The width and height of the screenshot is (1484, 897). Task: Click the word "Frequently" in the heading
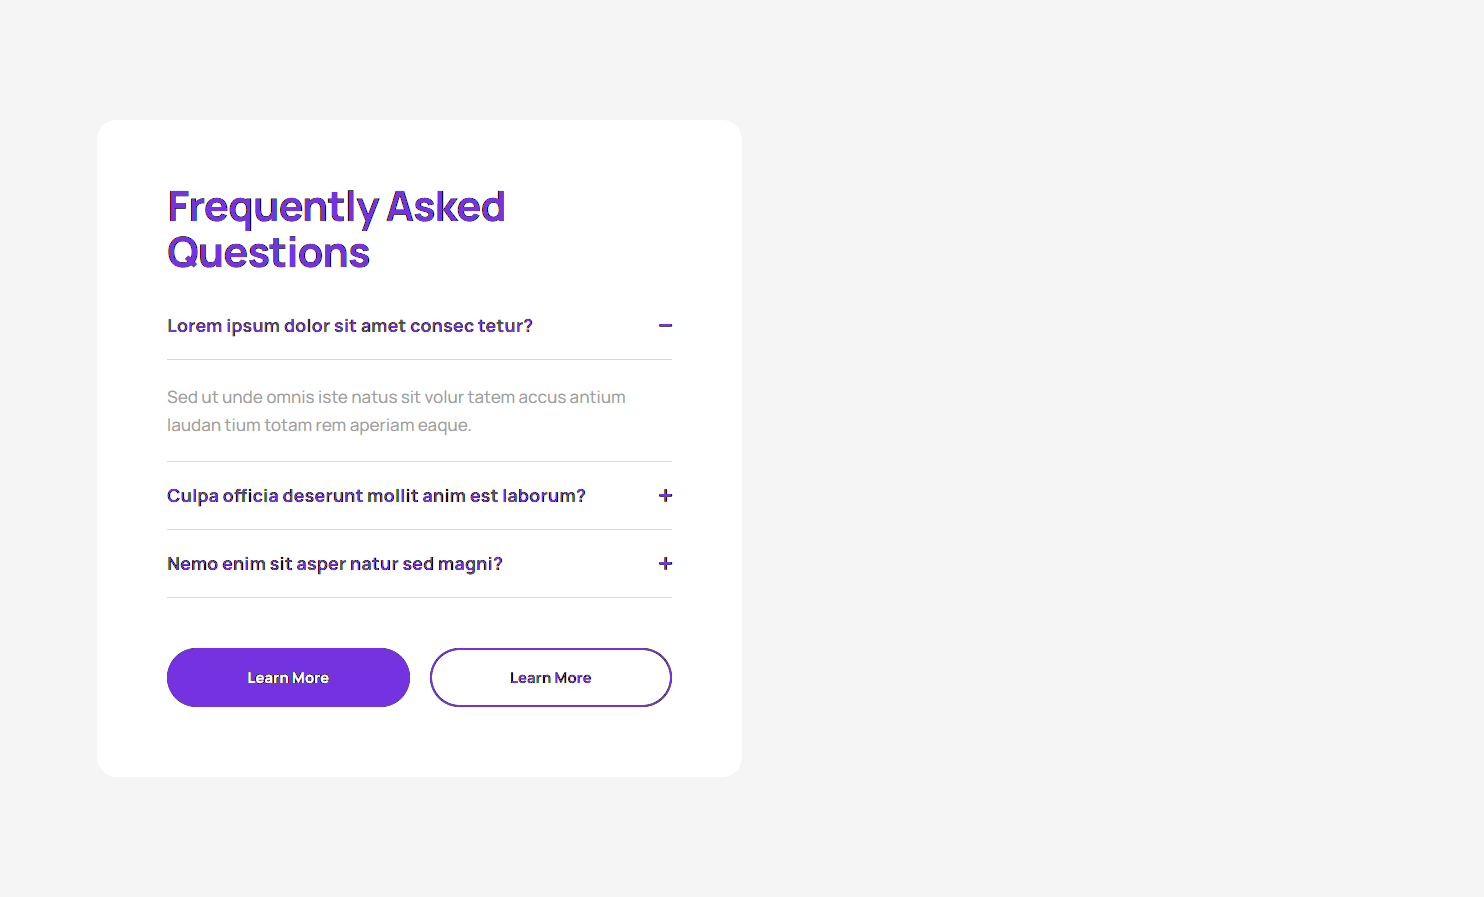click(x=272, y=208)
